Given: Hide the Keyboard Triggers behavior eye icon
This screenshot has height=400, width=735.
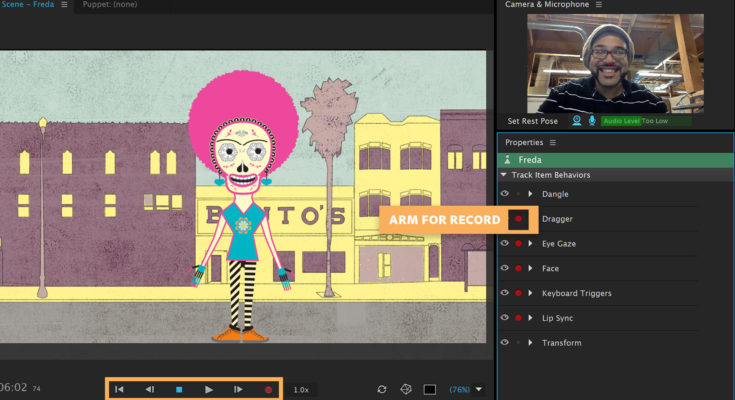Looking at the screenshot, I should 504,293.
